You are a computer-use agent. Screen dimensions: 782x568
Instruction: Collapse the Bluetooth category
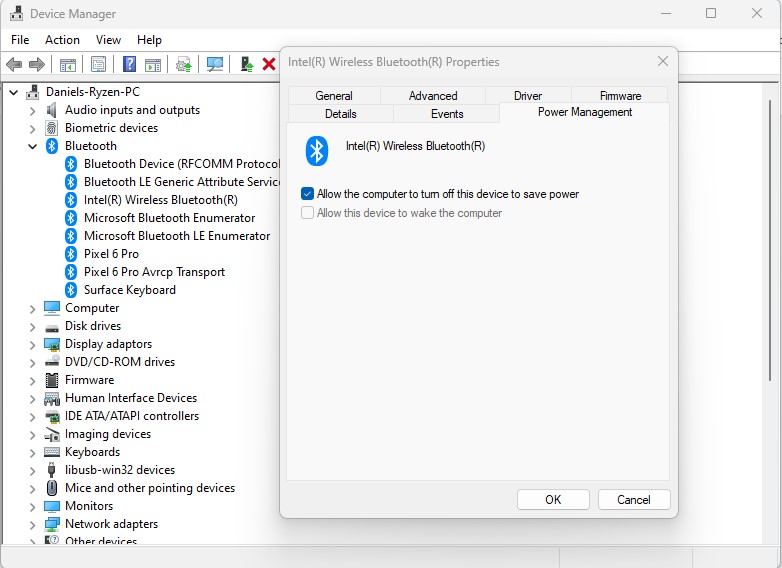[32, 146]
